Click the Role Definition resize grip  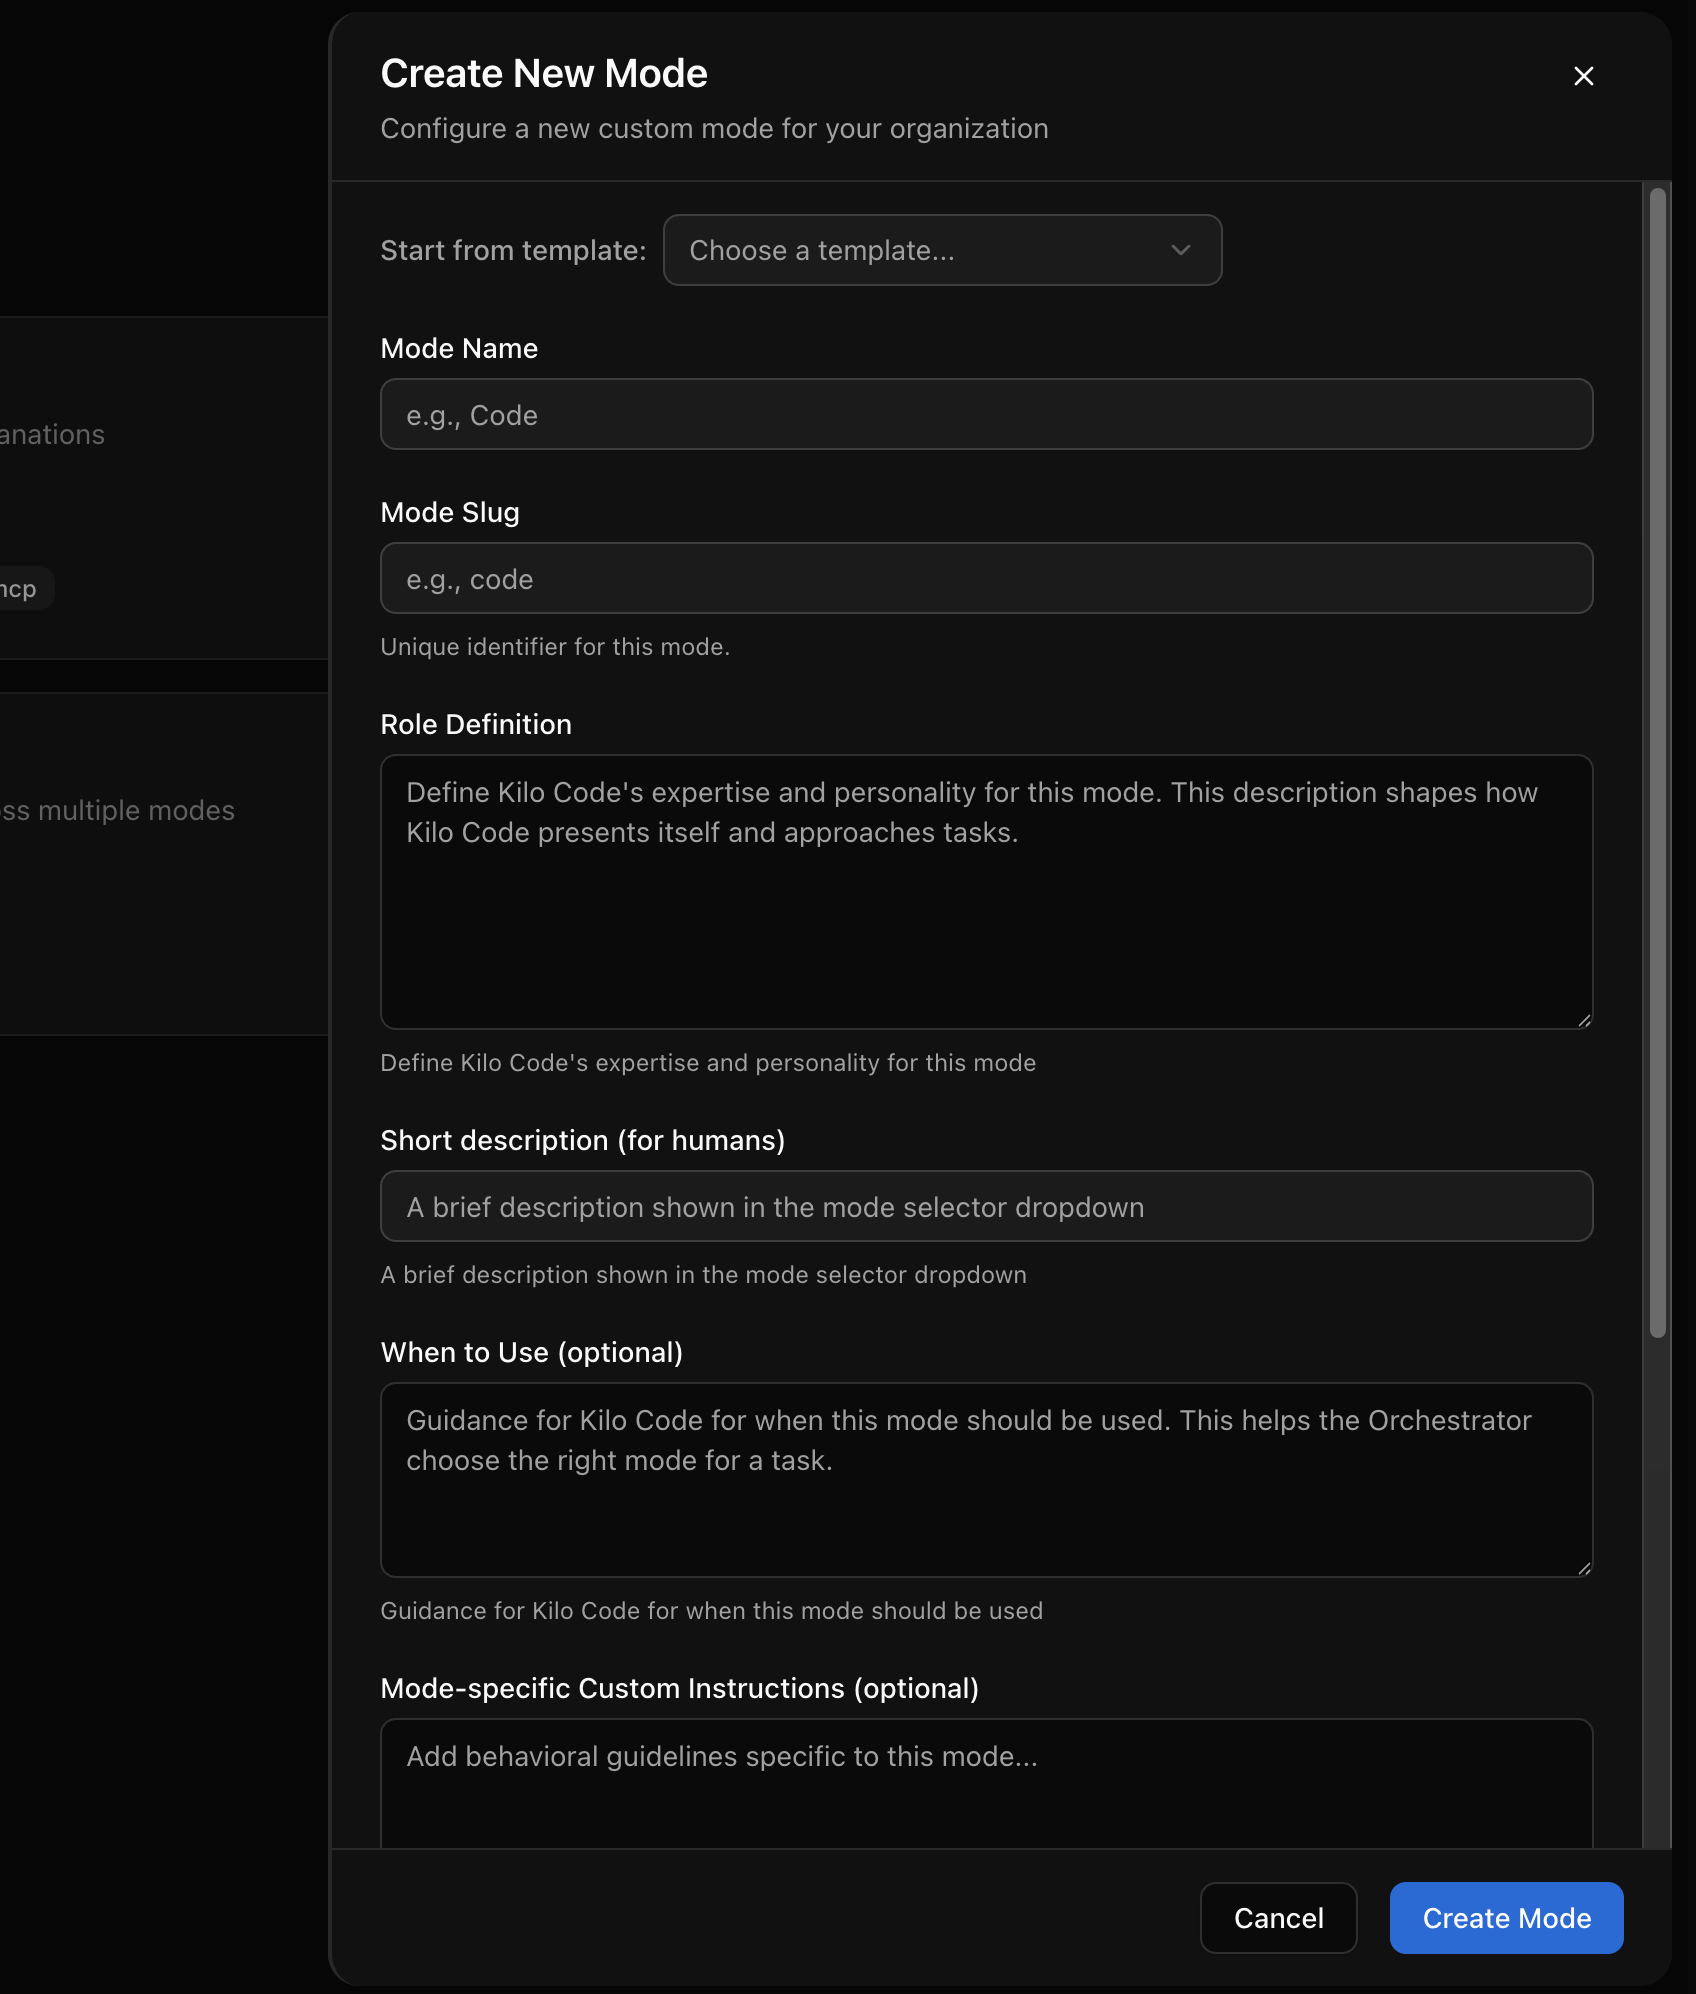(1584, 1020)
